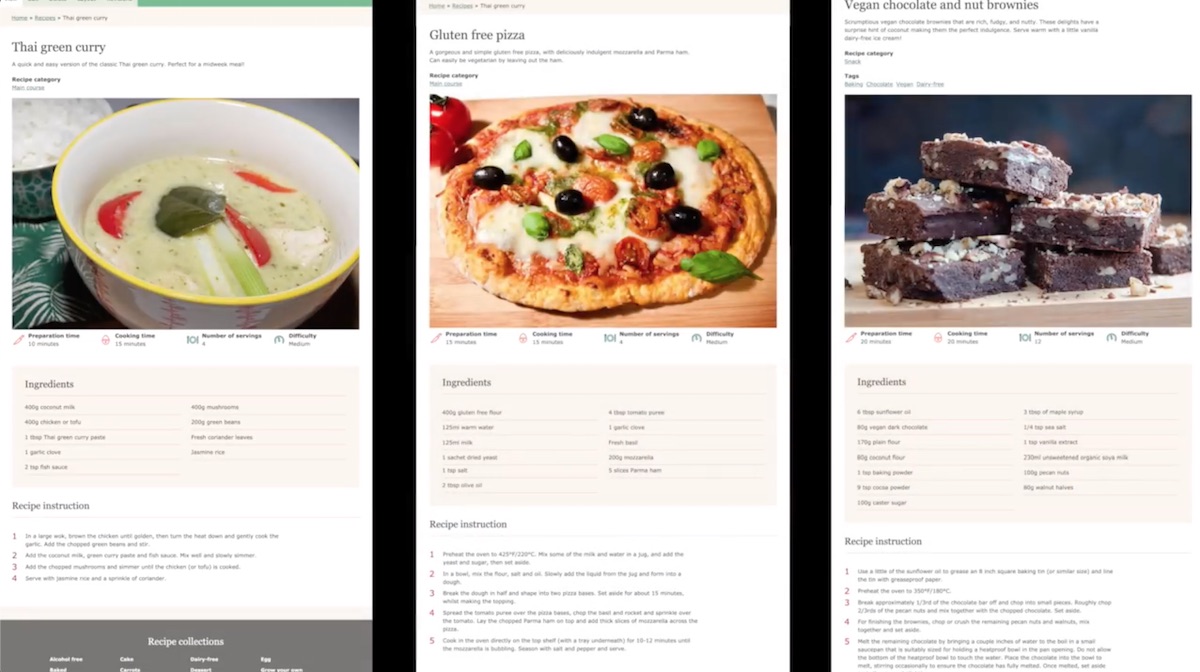Click cooking time icon on Thai green curry
The image size is (1200, 672).
(x=105, y=339)
